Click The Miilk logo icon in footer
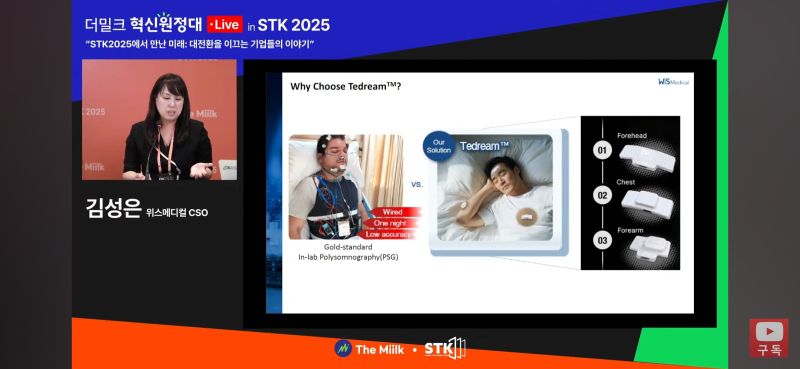This screenshot has height=369, width=800. click(343, 349)
